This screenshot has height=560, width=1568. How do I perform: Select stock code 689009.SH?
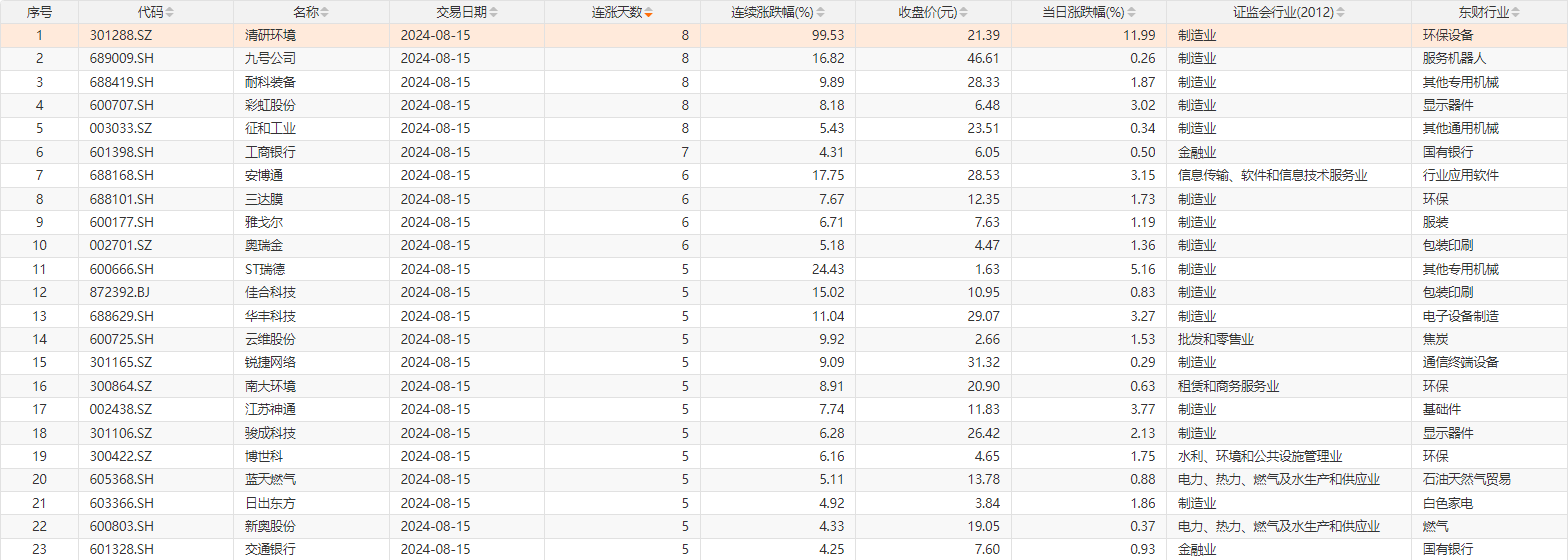(120, 58)
